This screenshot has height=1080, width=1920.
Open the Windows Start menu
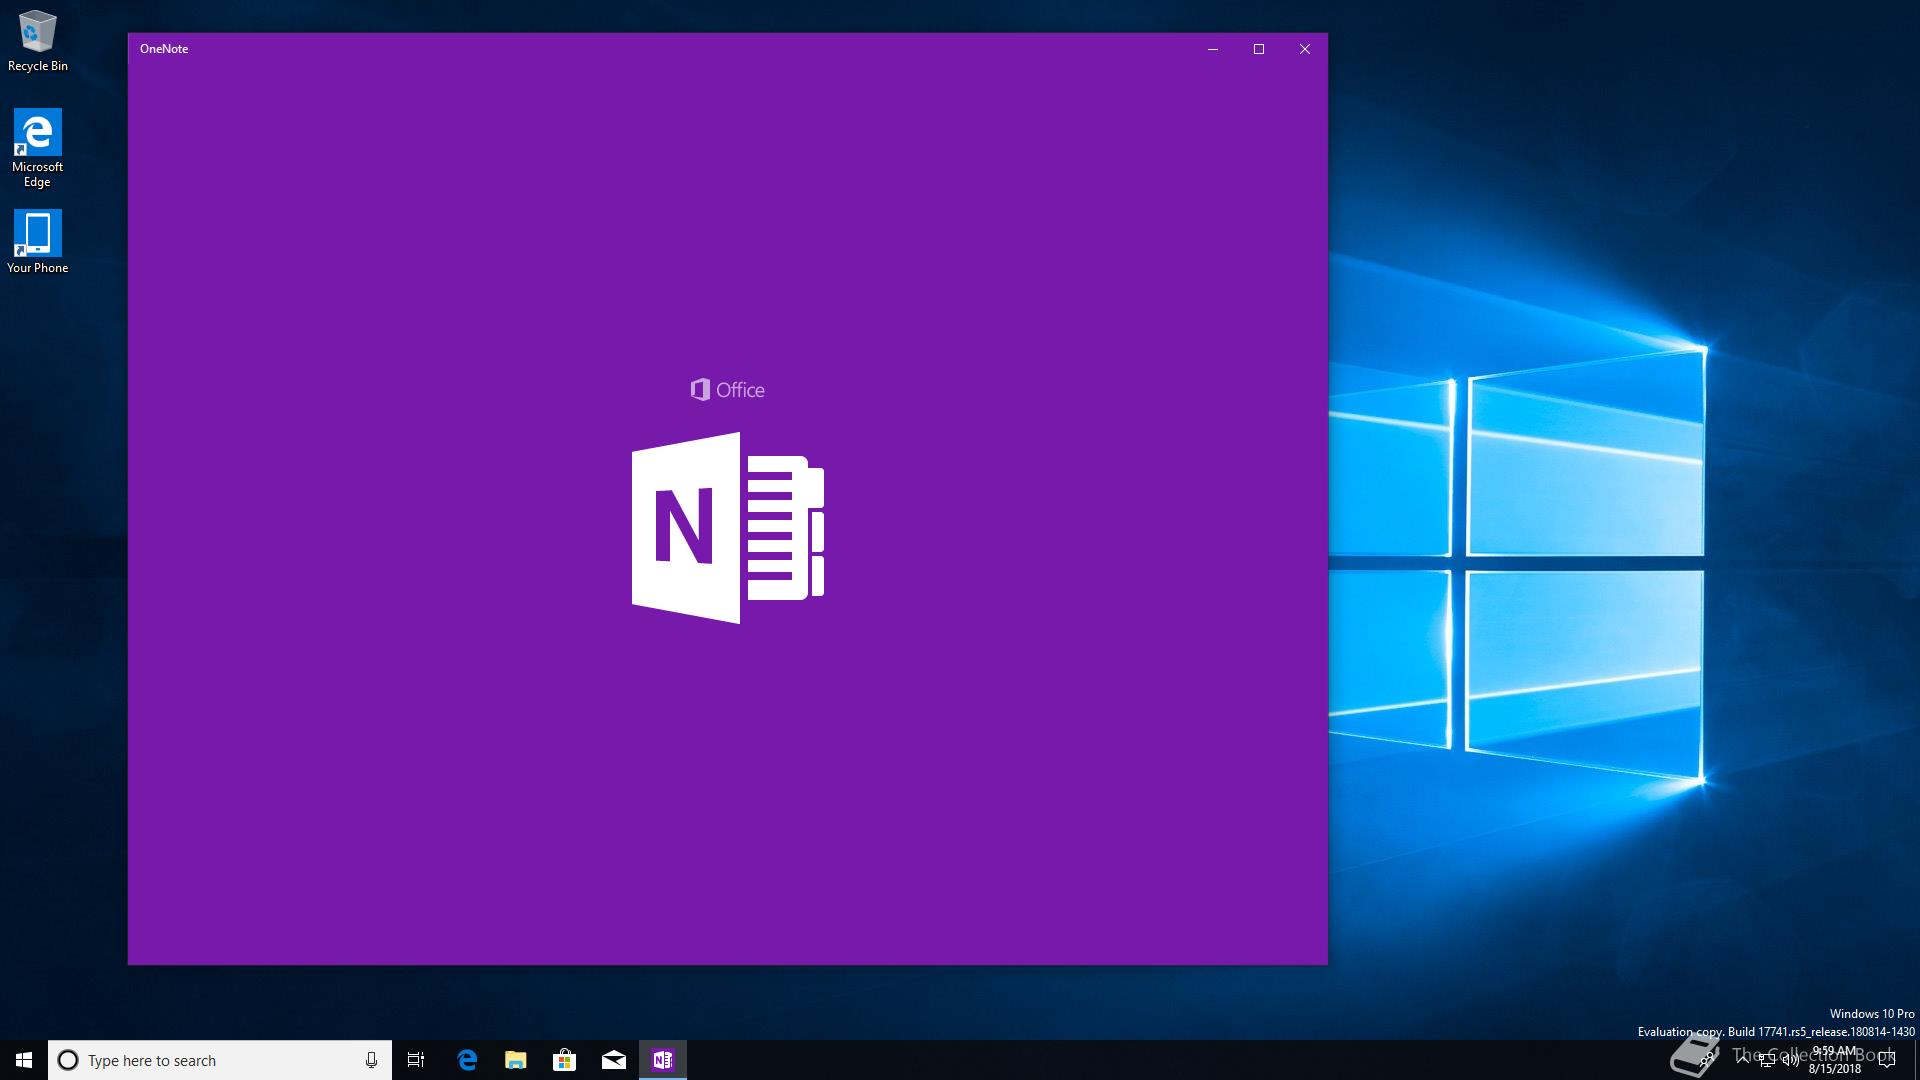24,1060
